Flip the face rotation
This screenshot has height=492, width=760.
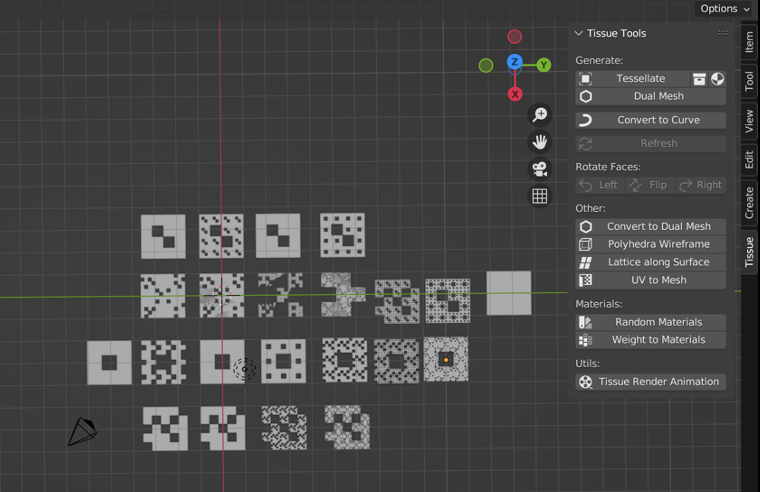pyautogui.click(x=650, y=185)
